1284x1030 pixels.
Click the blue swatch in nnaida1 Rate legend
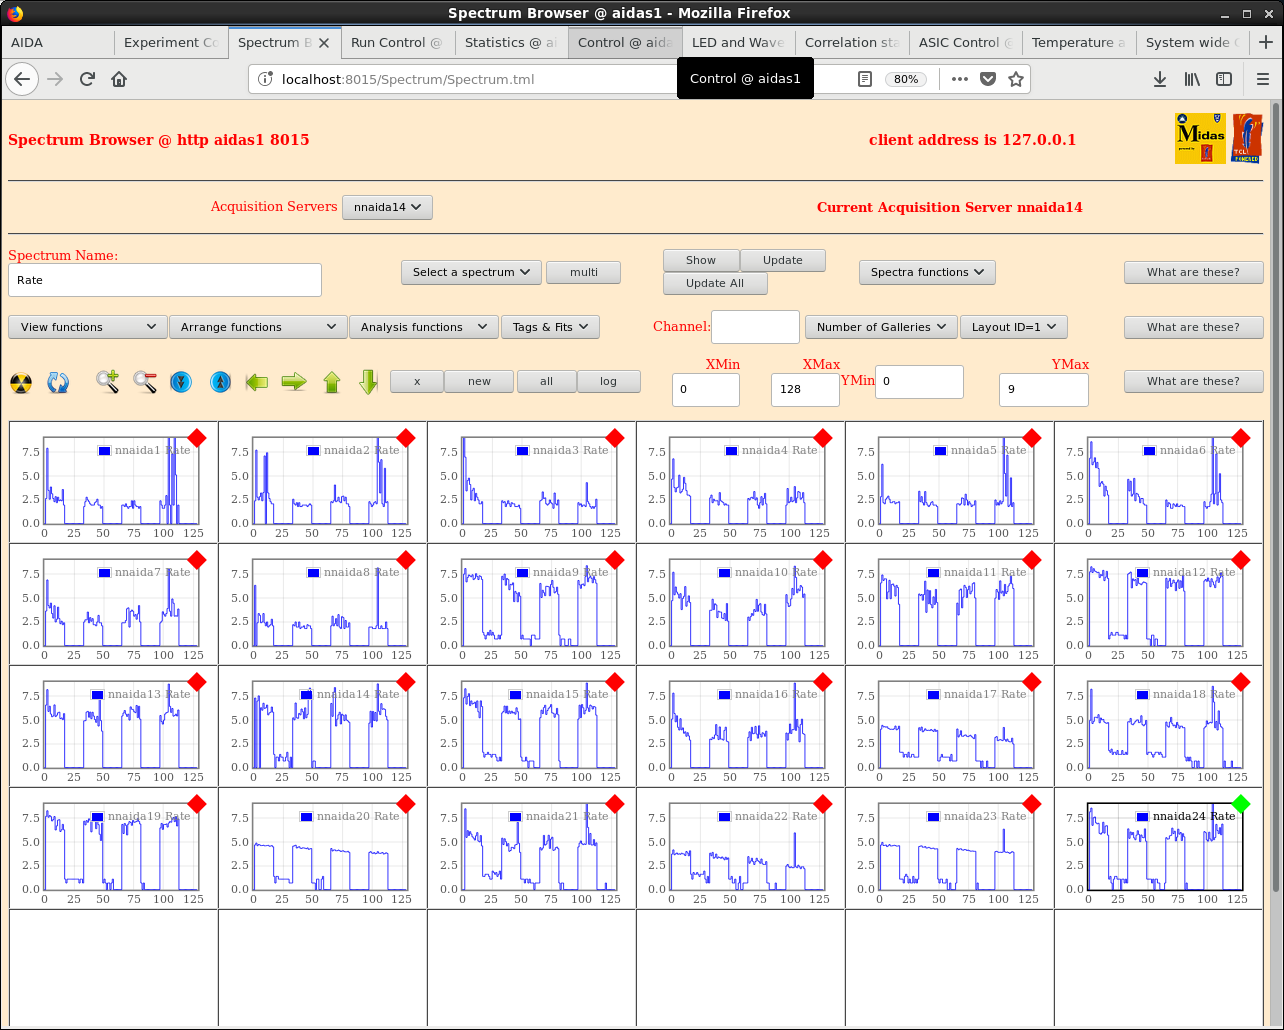point(104,451)
